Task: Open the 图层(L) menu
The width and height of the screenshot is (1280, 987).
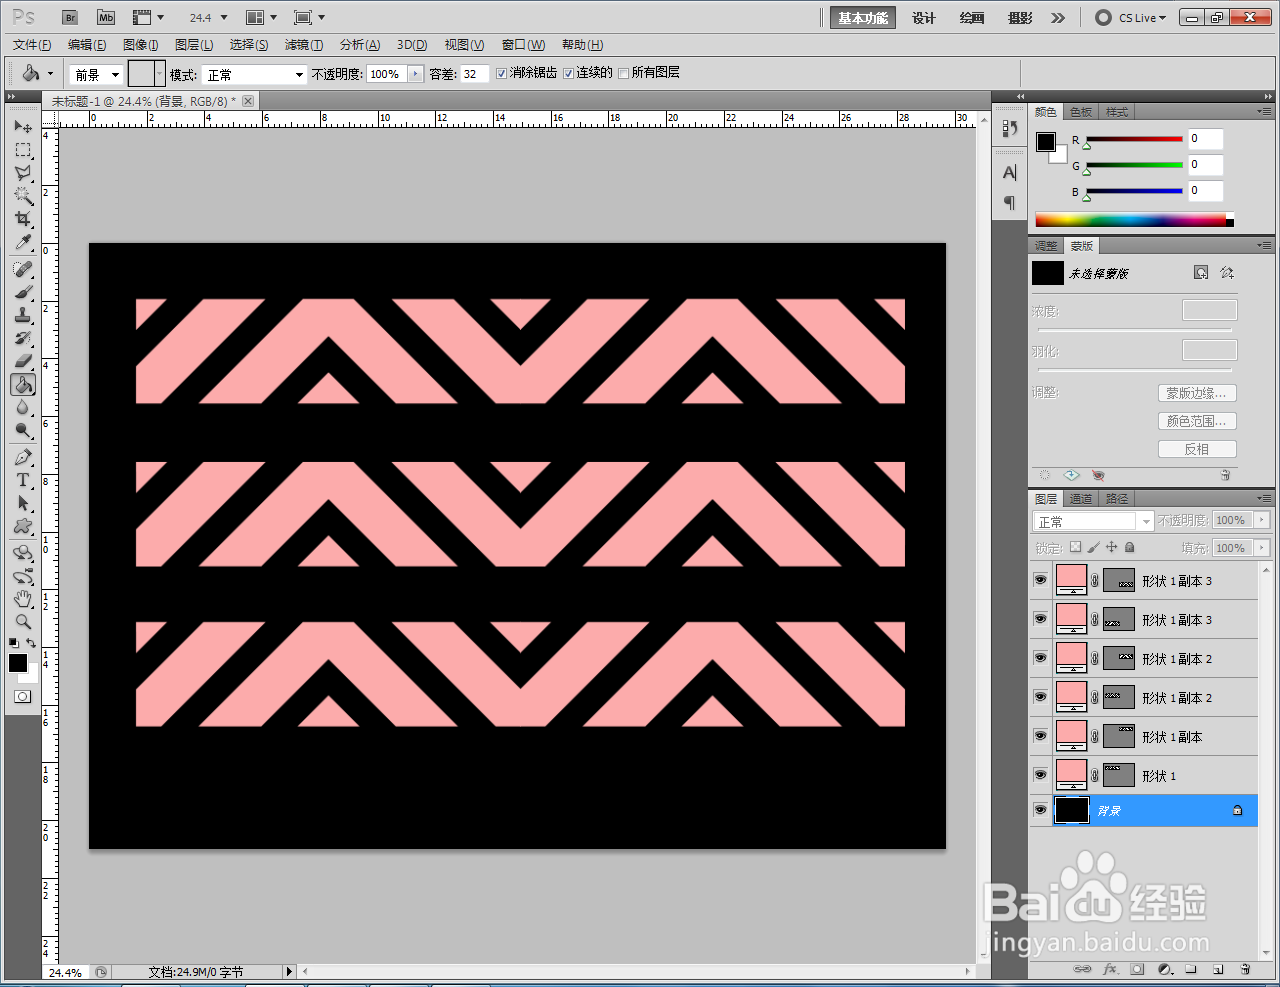Action: [194, 45]
